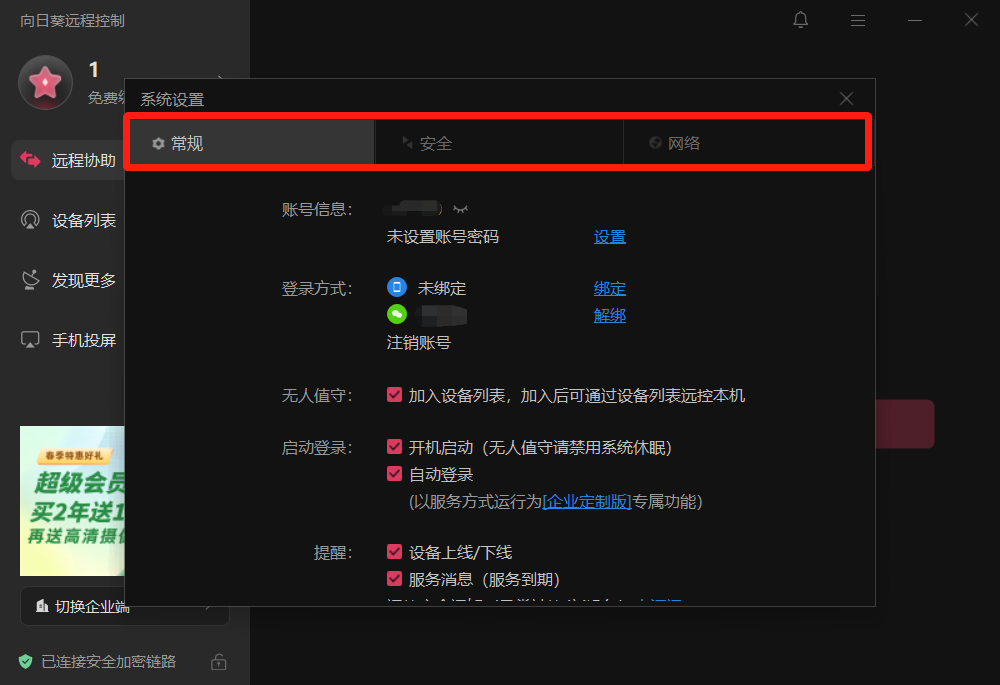
Task: Open 设备列表 in the sidebar
Action: point(68,221)
